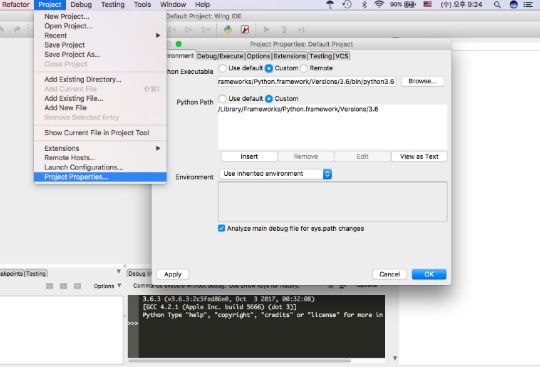This screenshot has height=367, width=540.
Task: Open the Tools menu
Action: 143,5
